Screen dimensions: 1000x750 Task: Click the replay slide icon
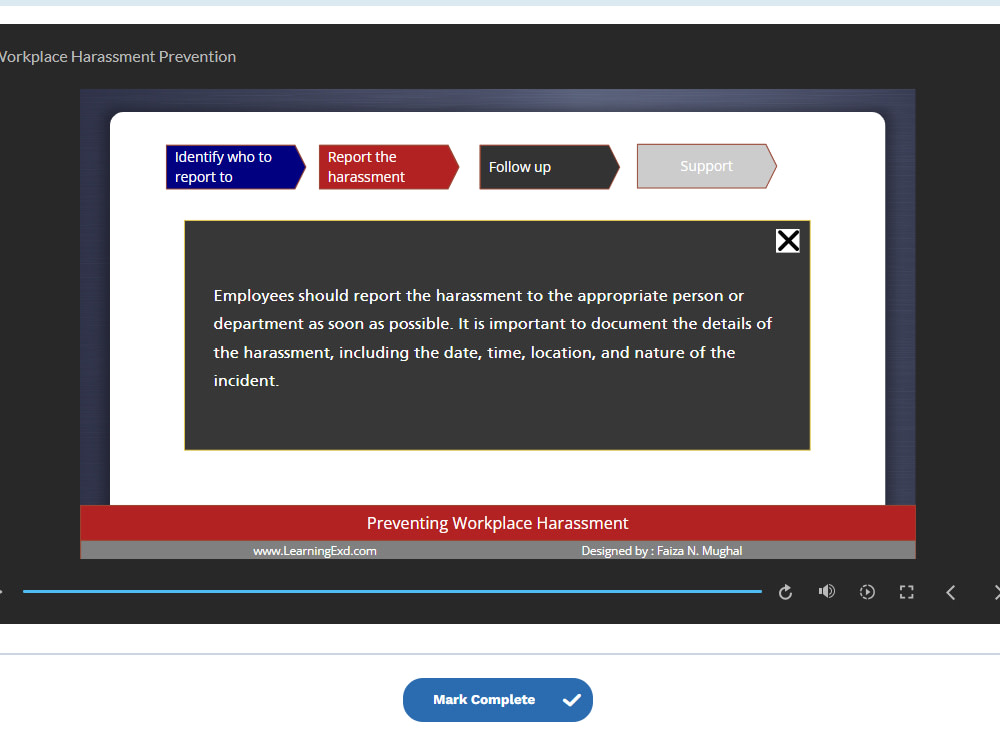pyautogui.click(x=786, y=592)
